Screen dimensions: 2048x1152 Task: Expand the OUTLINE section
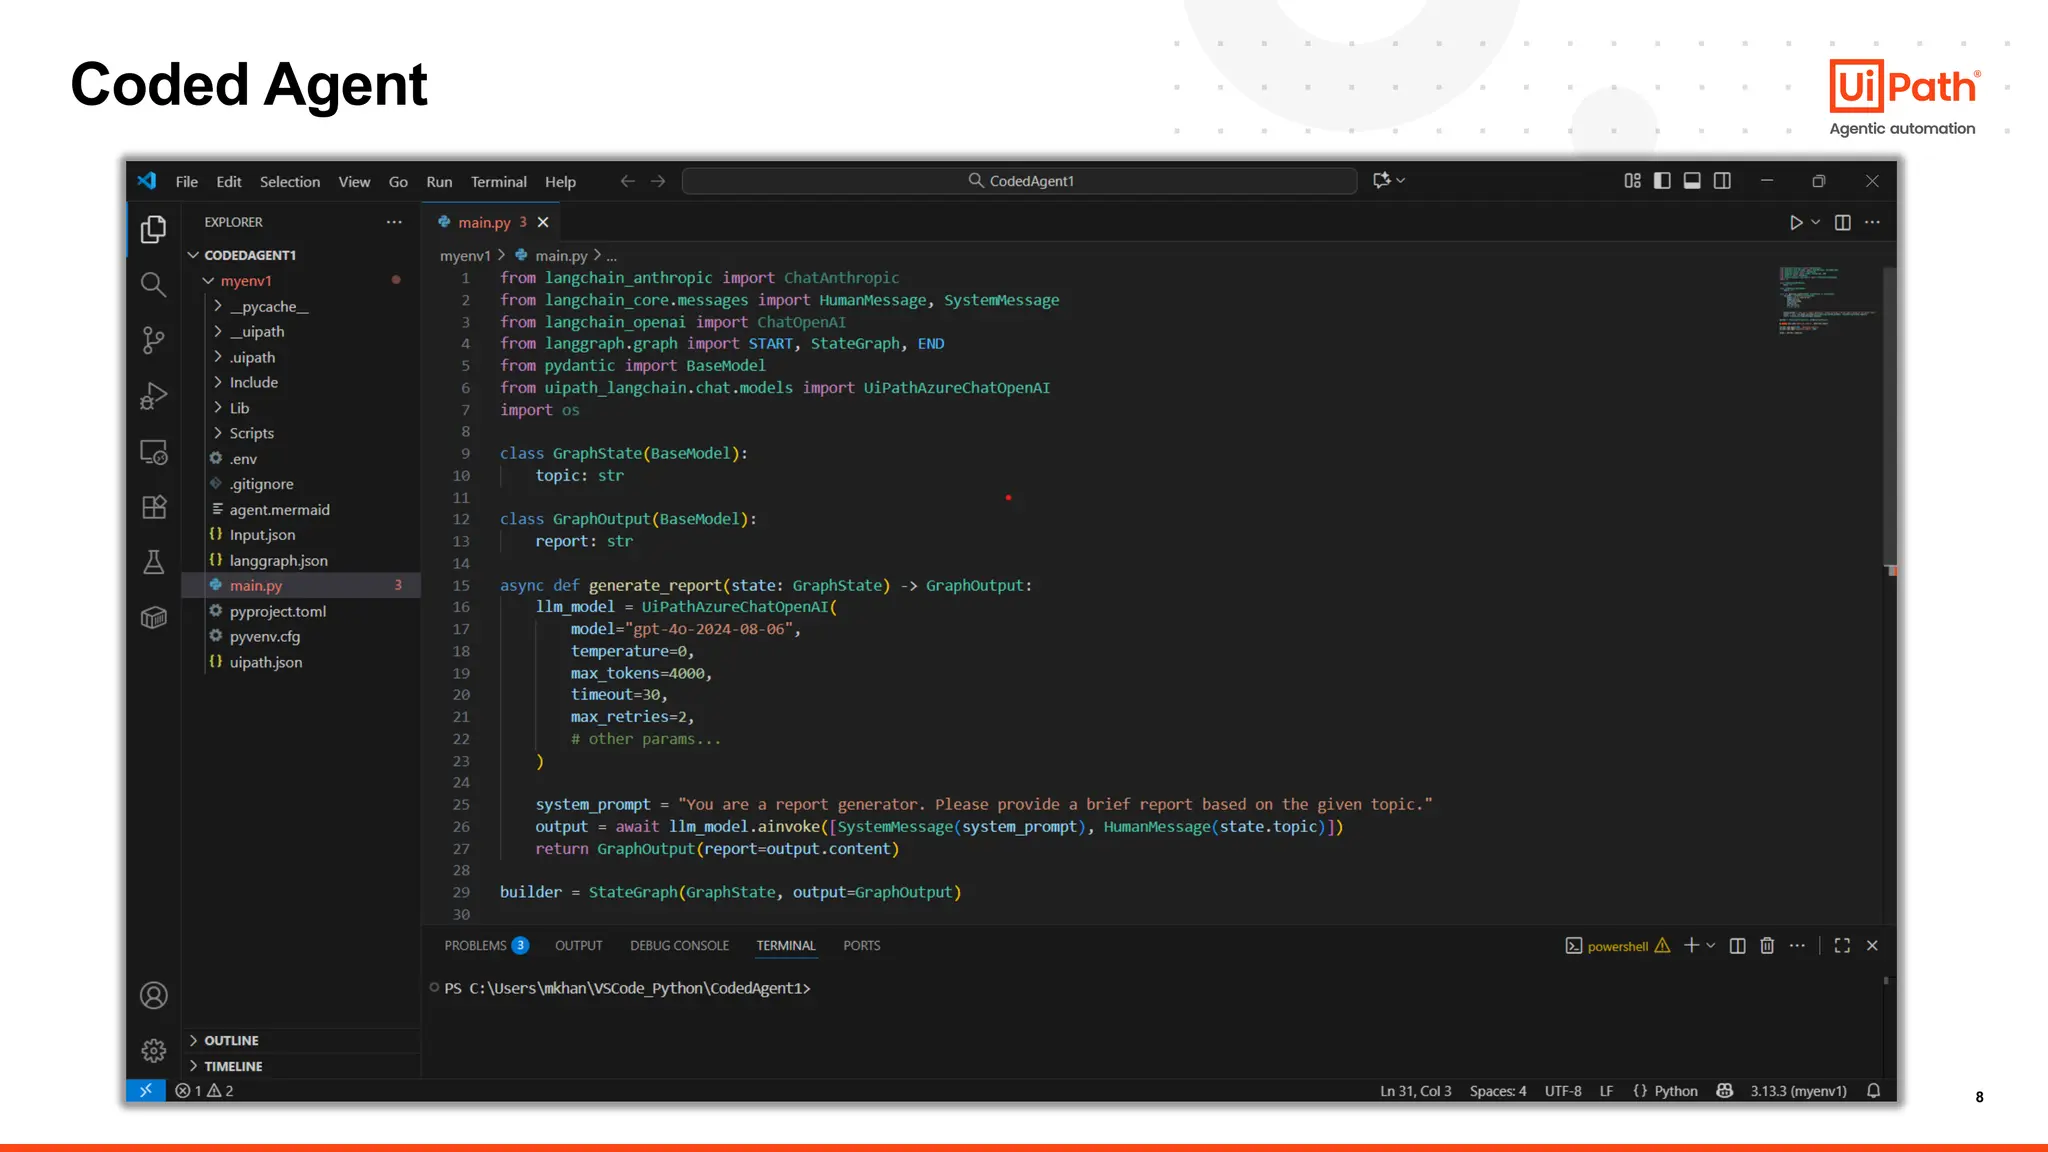coord(231,1041)
